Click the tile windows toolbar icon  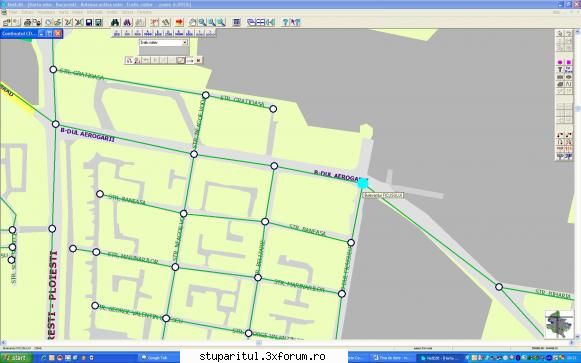click(261, 22)
